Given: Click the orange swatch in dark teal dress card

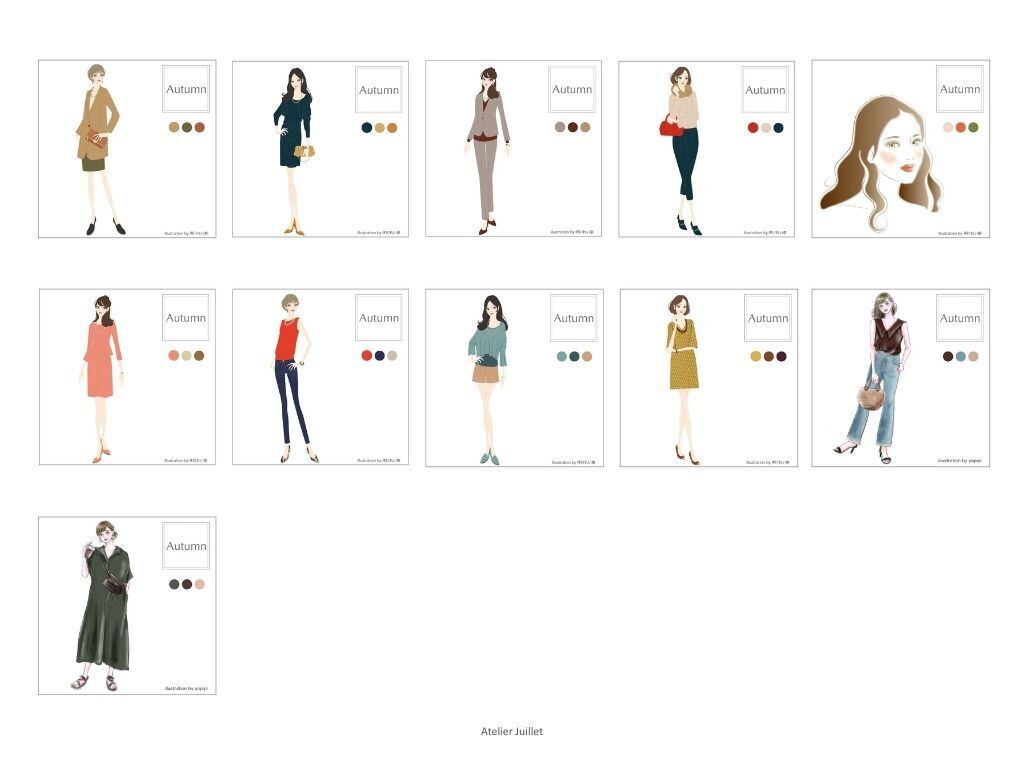Looking at the screenshot, I should pos(392,127).
